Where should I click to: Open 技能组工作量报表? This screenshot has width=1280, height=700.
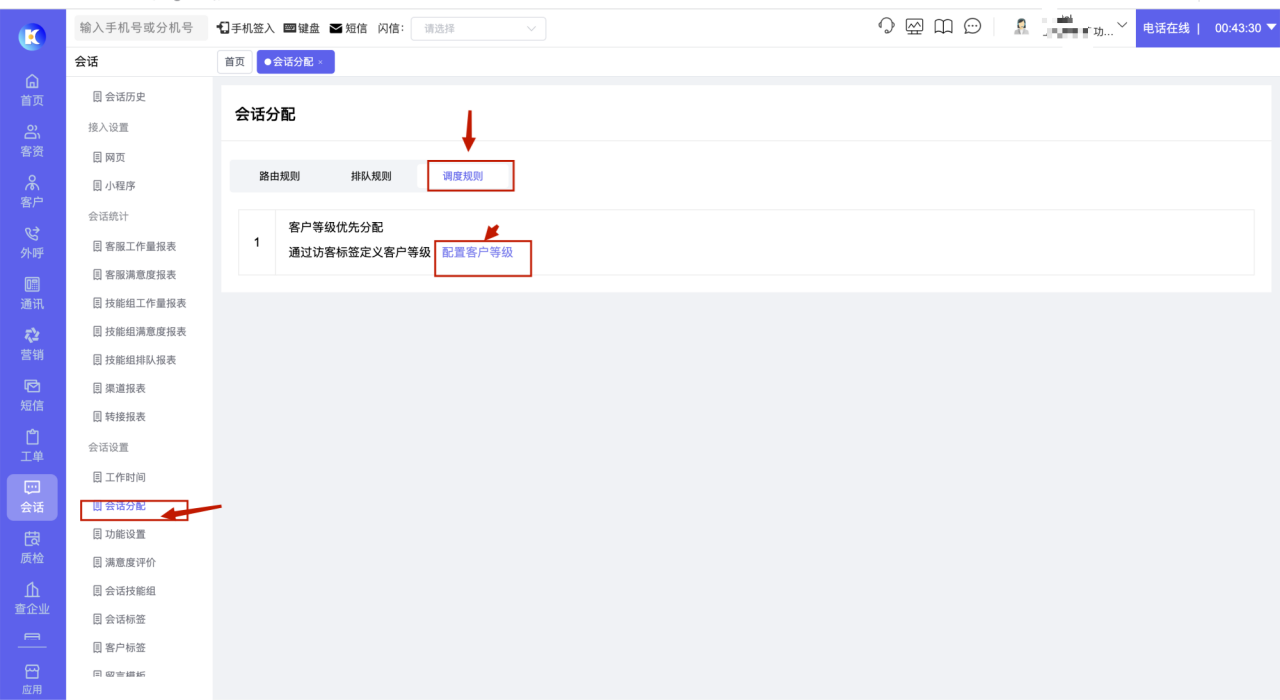139,303
